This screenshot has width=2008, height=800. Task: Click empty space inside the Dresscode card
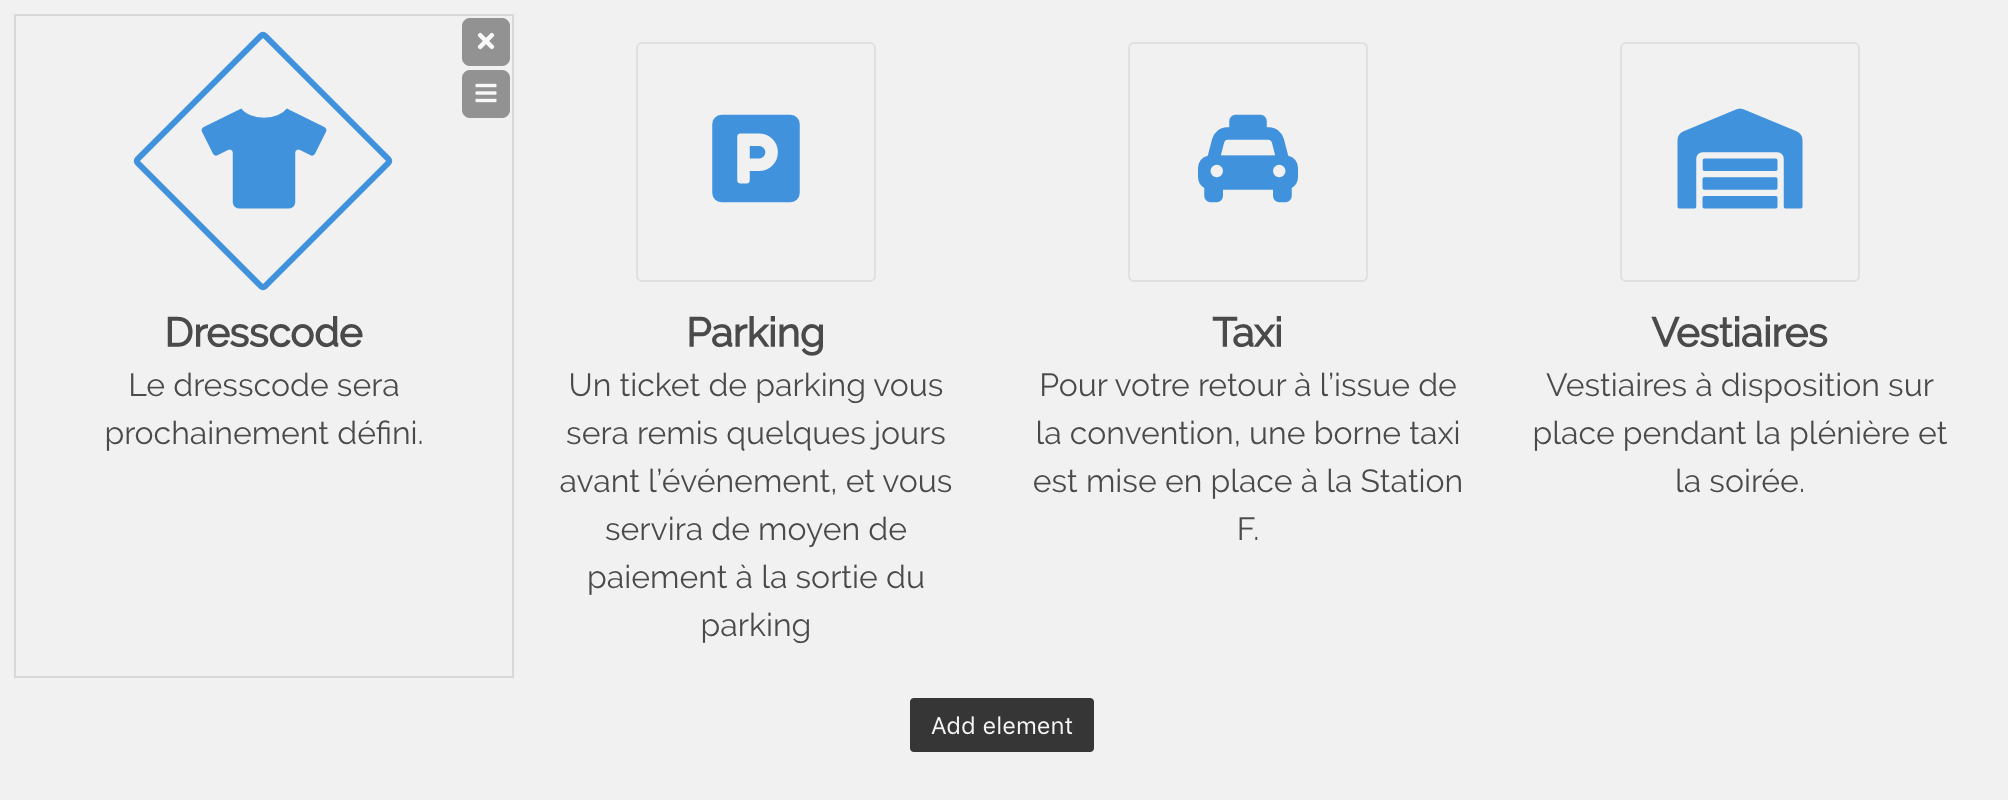click(x=264, y=570)
